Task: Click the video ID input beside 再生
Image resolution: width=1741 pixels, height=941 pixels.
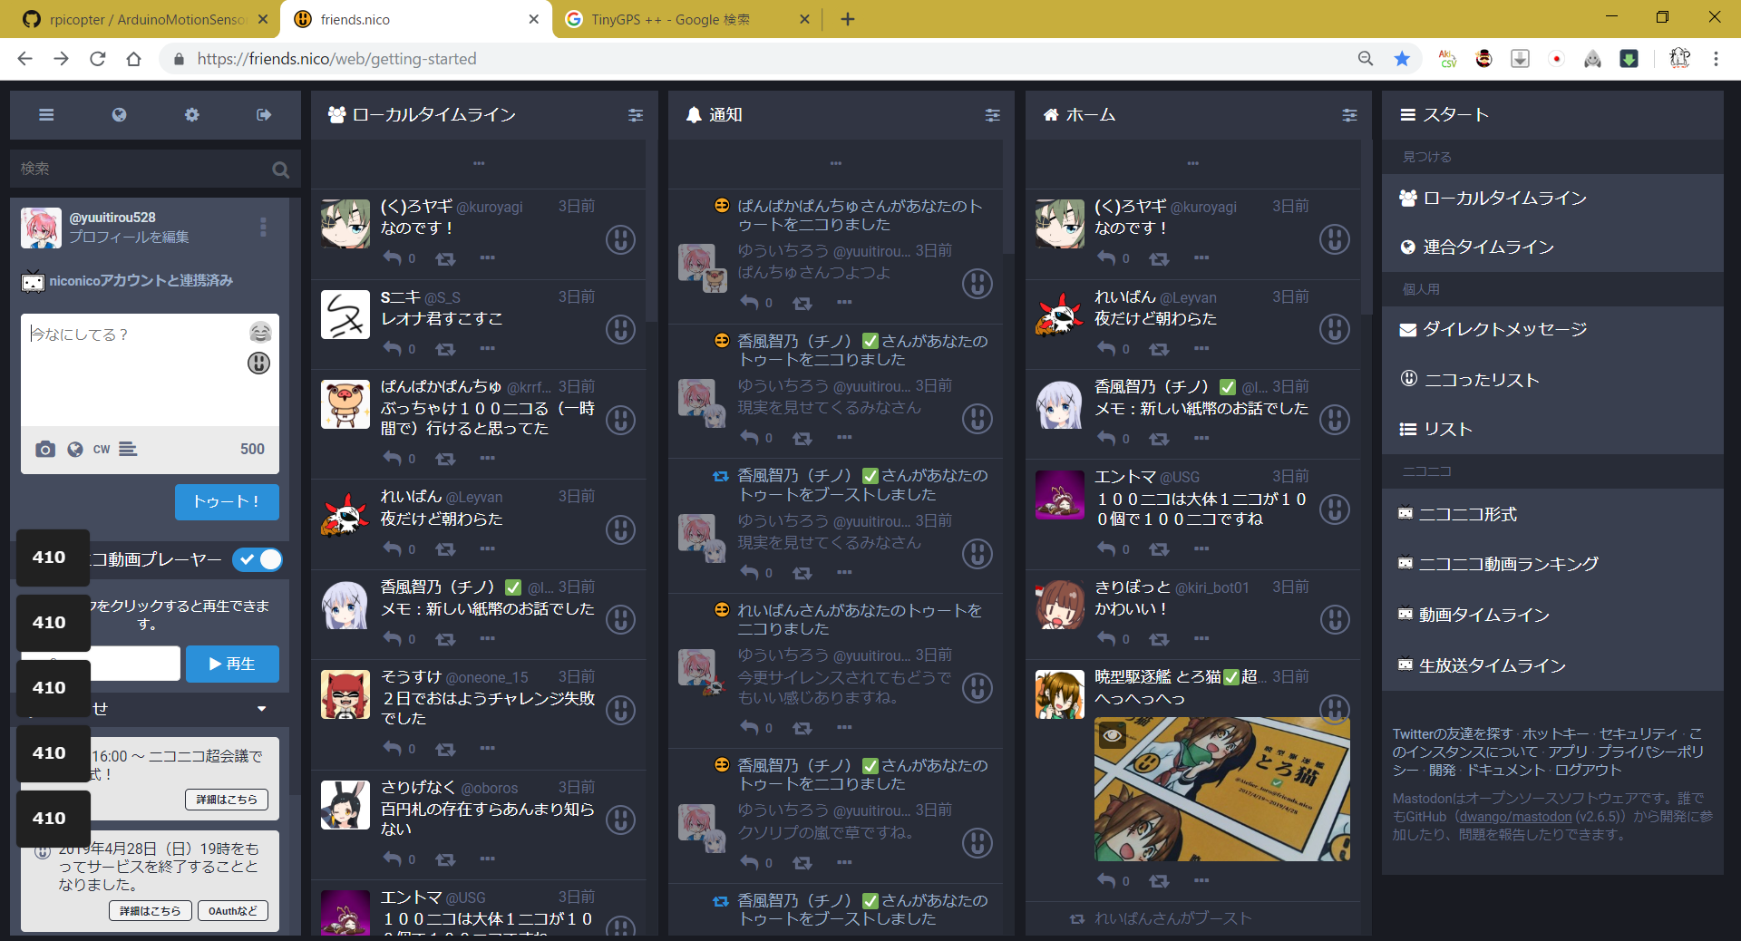Action: (101, 664)
